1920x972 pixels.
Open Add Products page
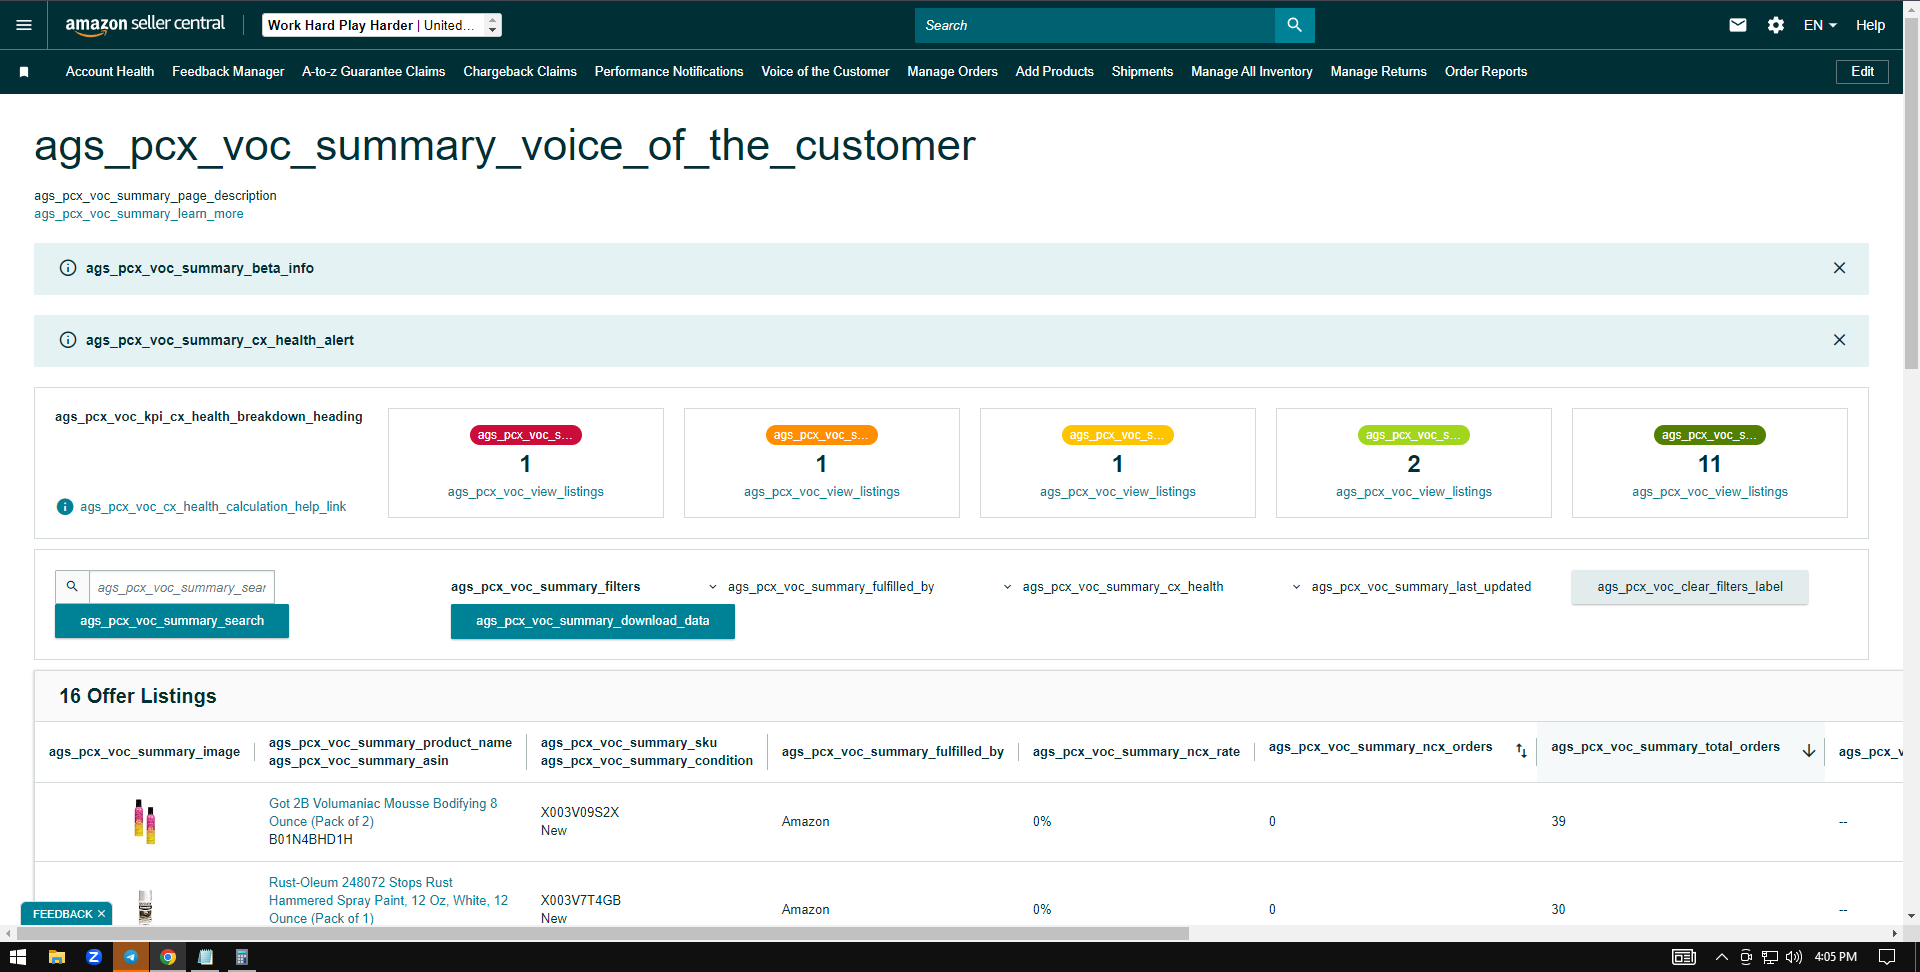(1055, 72)
